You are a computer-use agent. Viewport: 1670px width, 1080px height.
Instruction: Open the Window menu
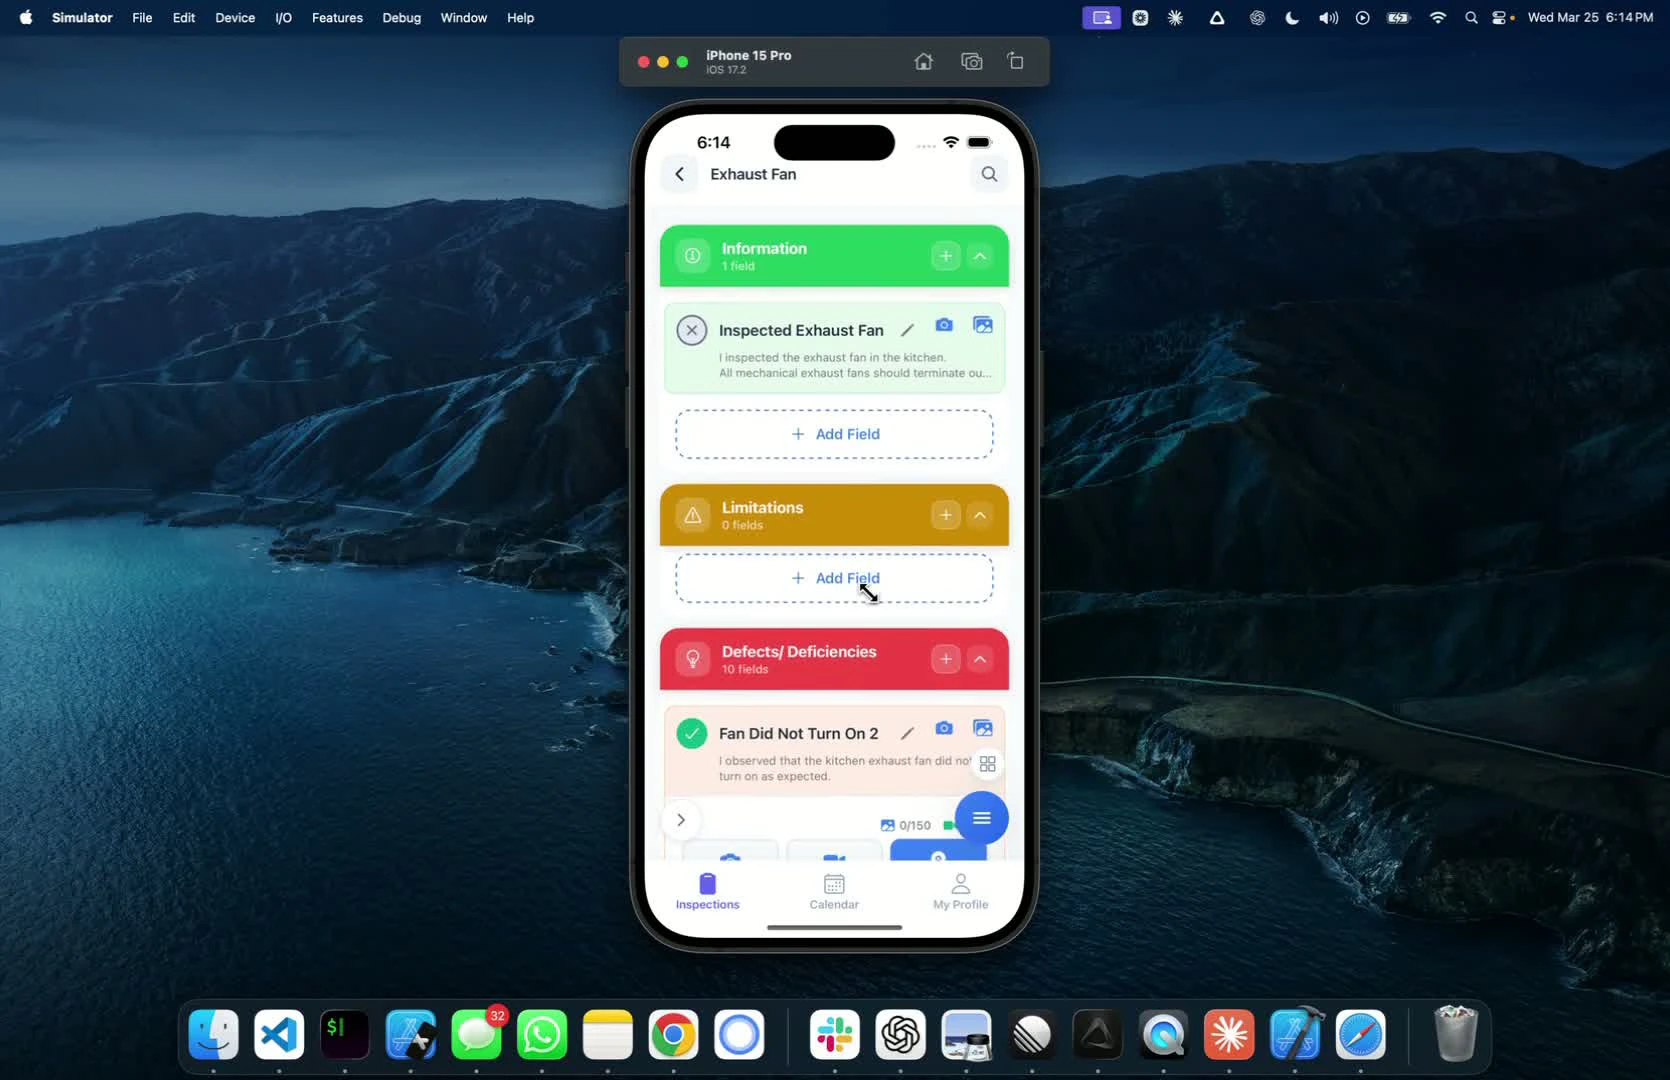[464, 18]
